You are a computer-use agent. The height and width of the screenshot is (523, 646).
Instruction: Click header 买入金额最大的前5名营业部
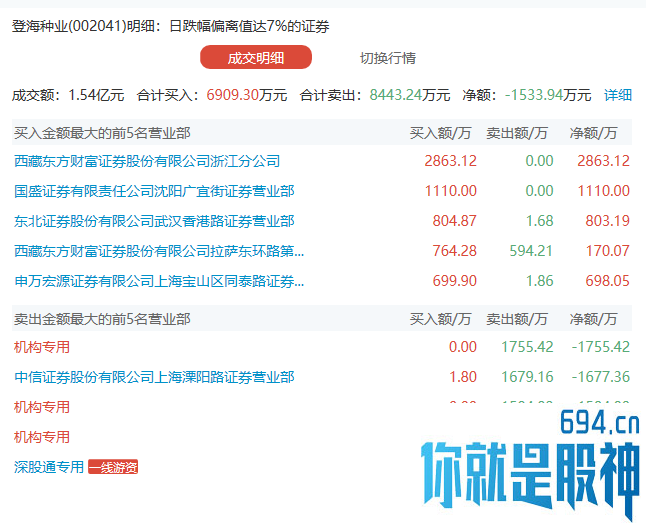102,133
